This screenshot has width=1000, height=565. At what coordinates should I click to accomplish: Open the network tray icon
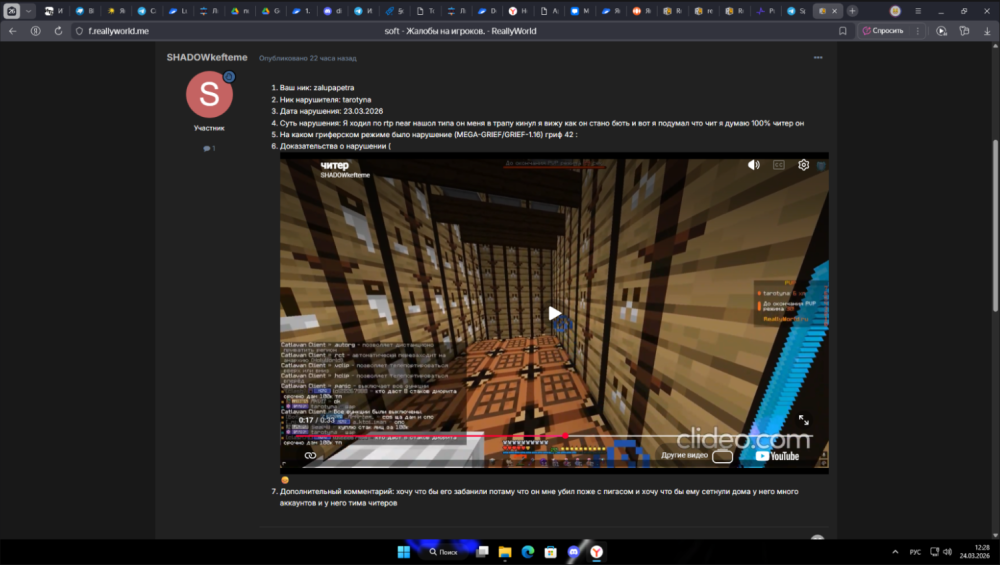[x=934, y=552]
